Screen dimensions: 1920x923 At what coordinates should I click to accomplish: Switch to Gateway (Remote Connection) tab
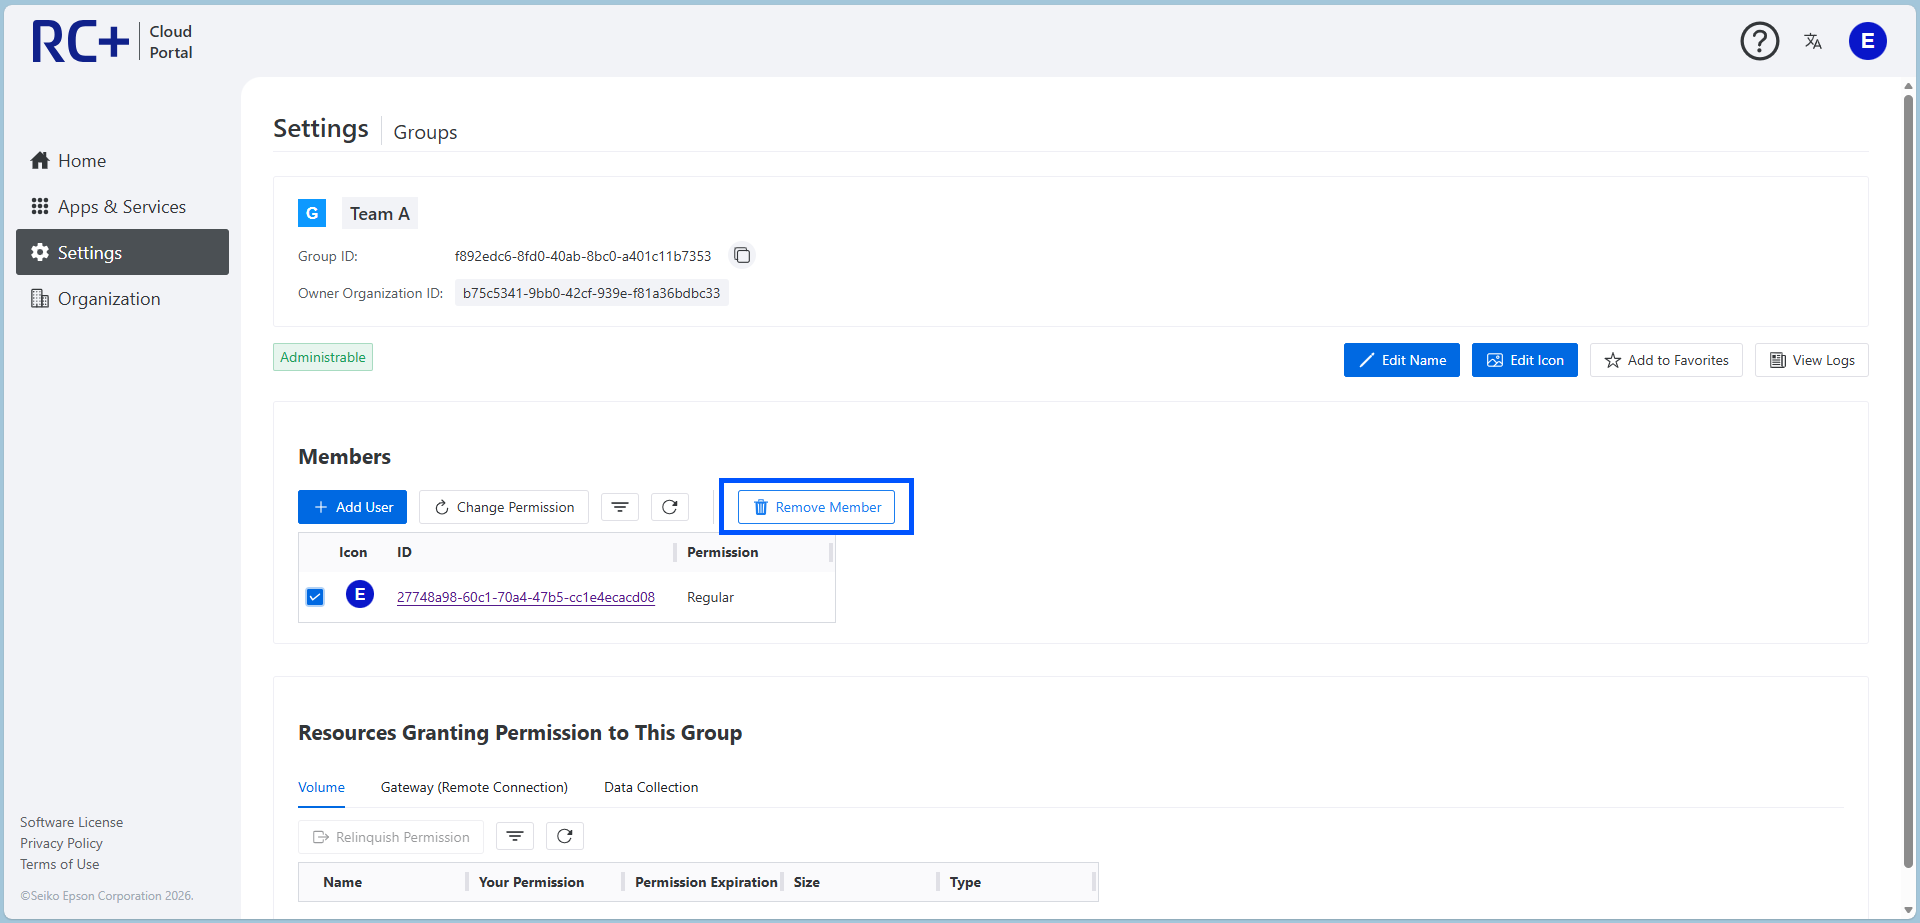[x=474, y=787]
